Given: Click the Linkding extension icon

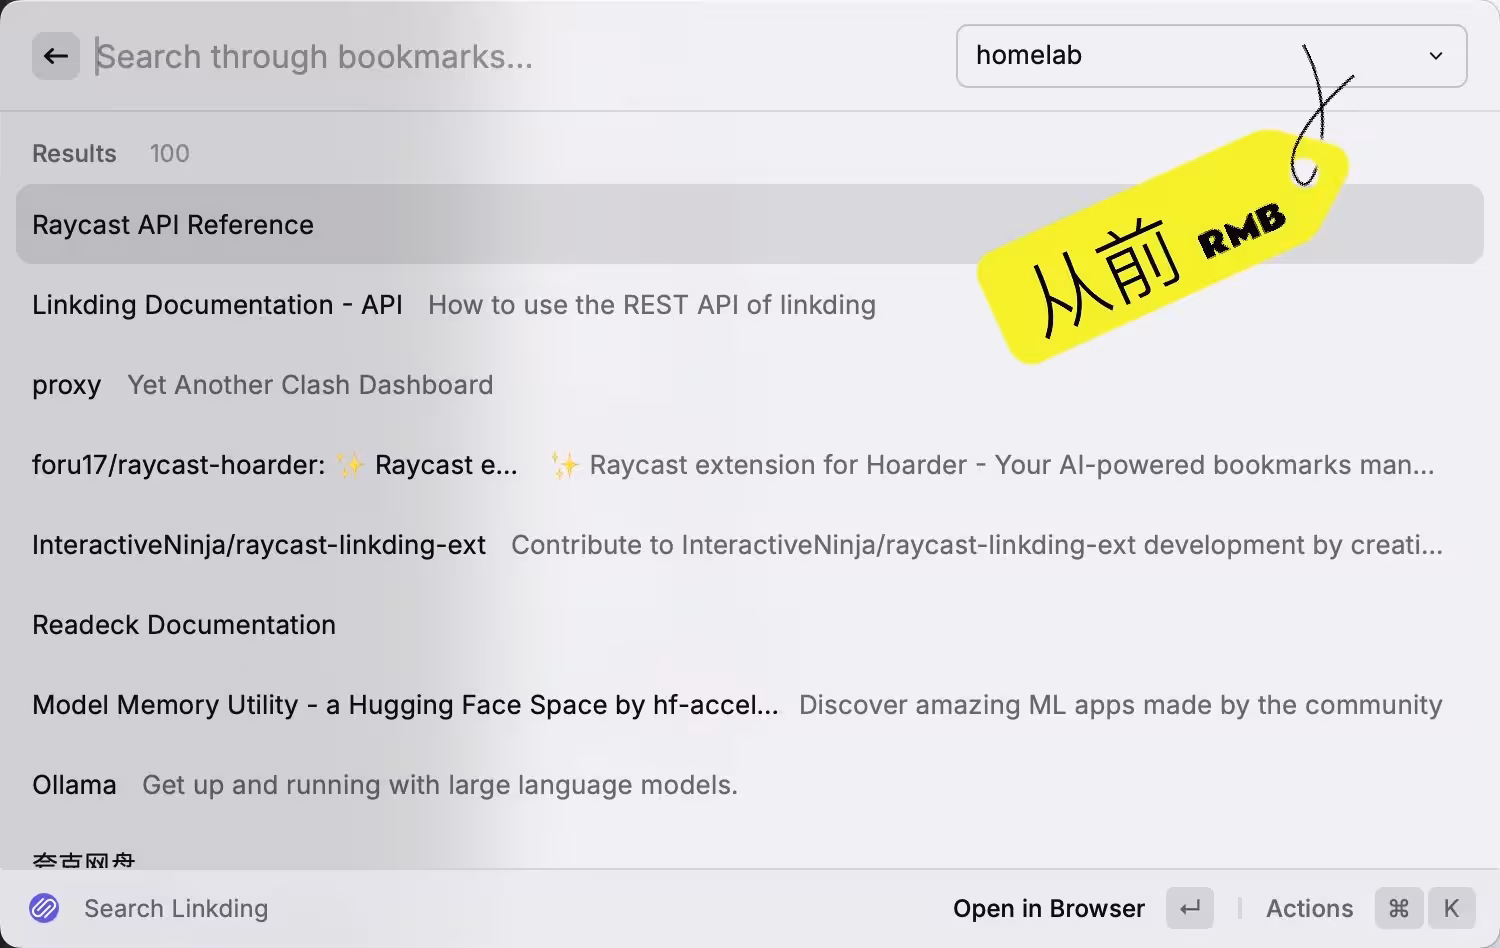Looking at the screenshot, I should point(44,908).
